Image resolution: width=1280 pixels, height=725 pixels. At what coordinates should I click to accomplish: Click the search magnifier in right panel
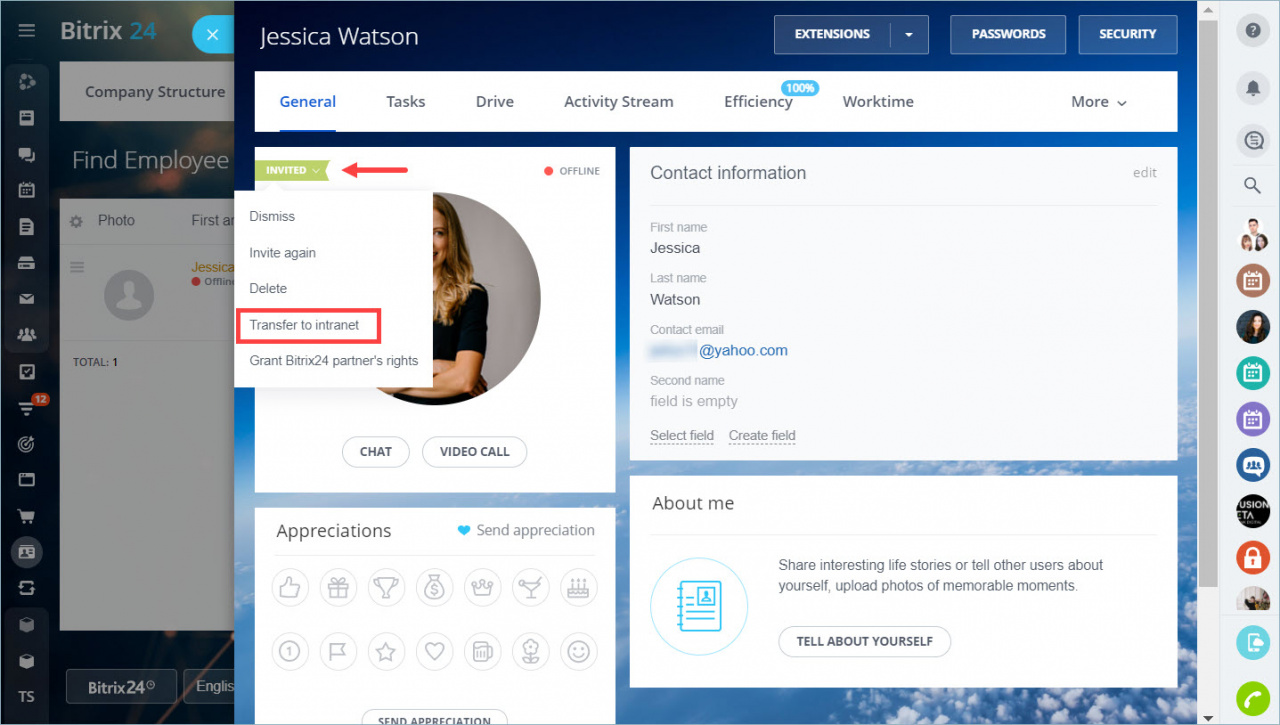pos(1252,185)
